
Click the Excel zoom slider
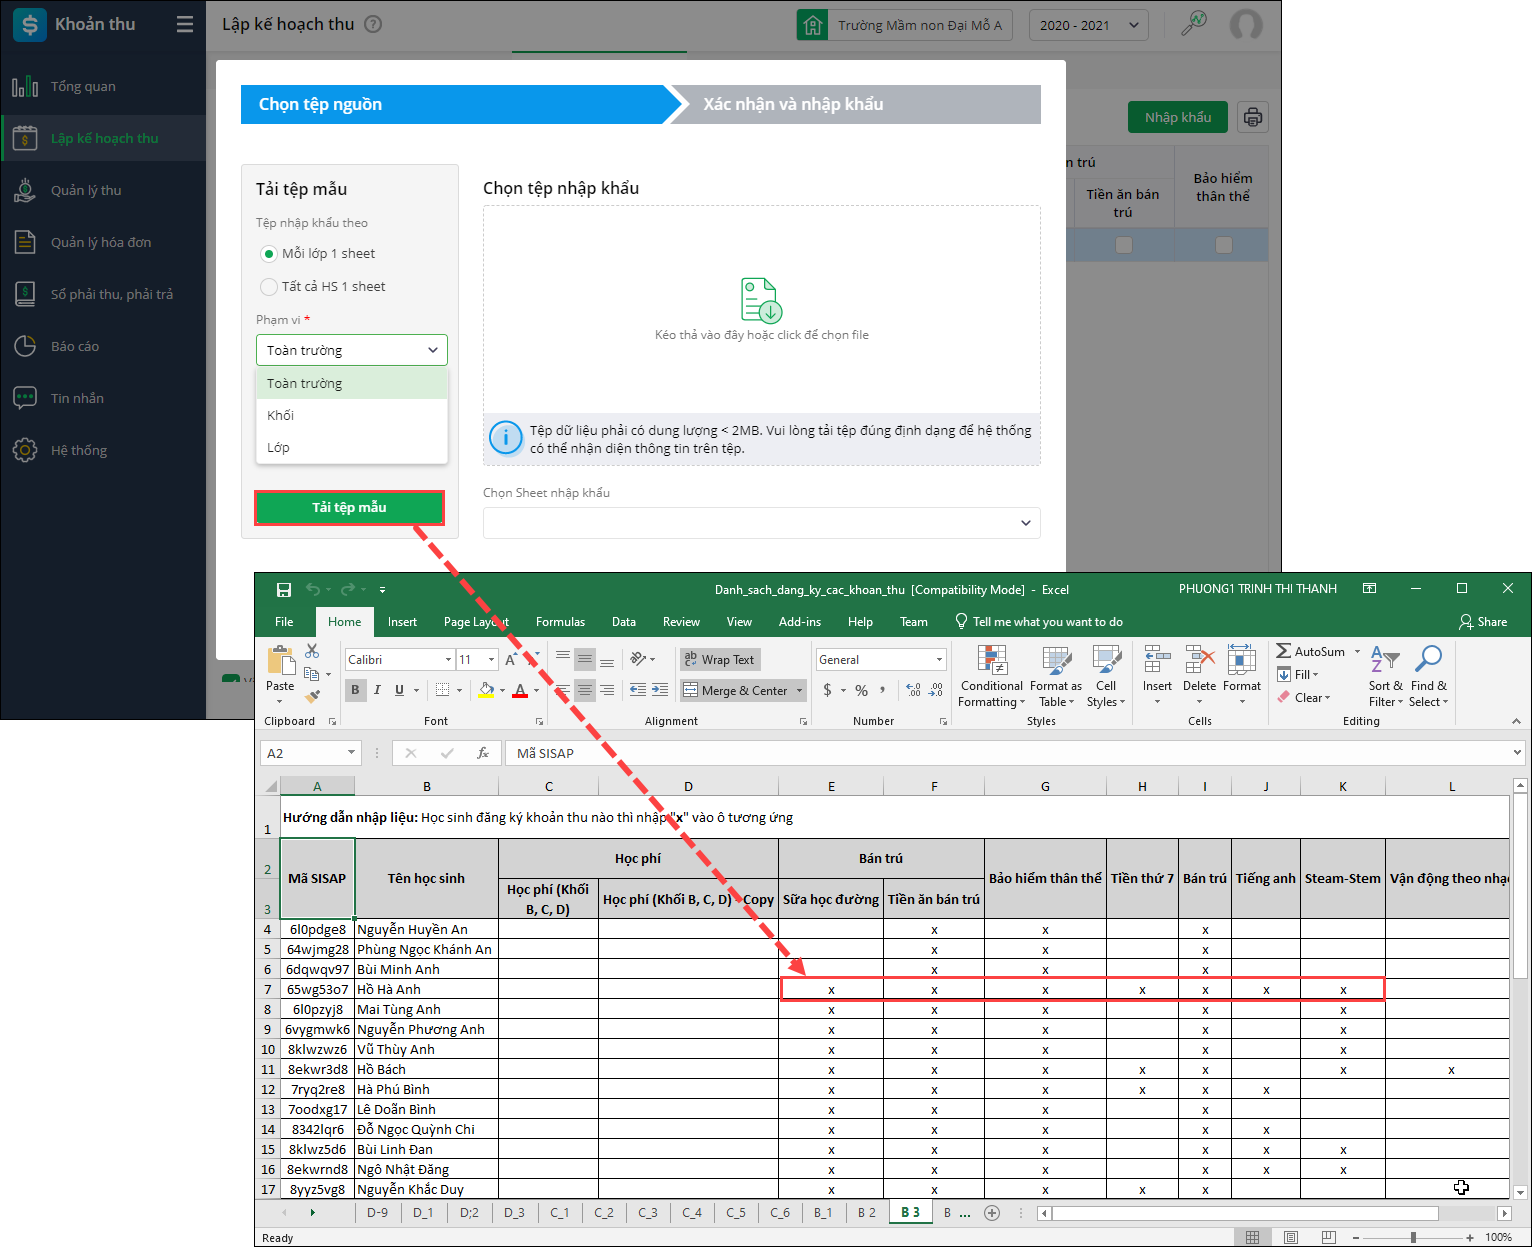[1412, 1237]
